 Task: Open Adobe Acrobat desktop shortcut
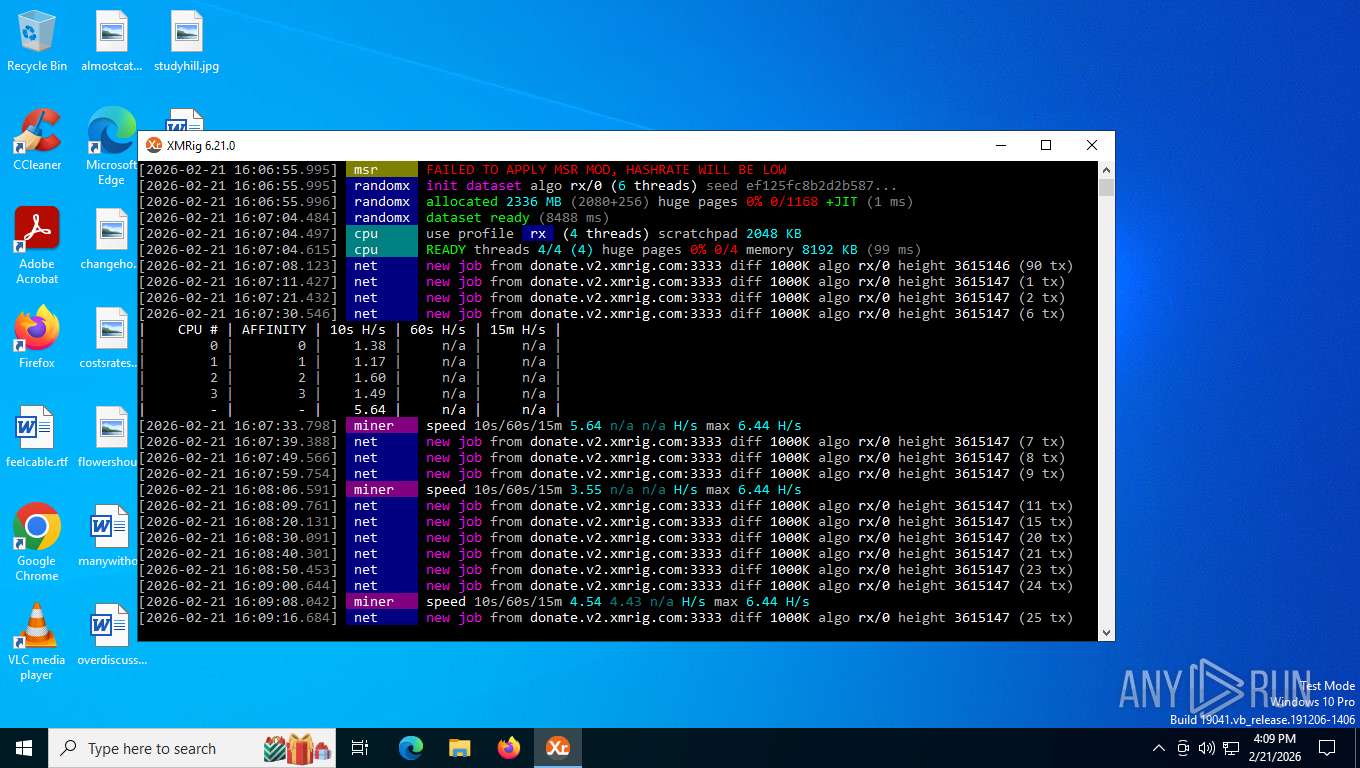click(x=37, y=246)
